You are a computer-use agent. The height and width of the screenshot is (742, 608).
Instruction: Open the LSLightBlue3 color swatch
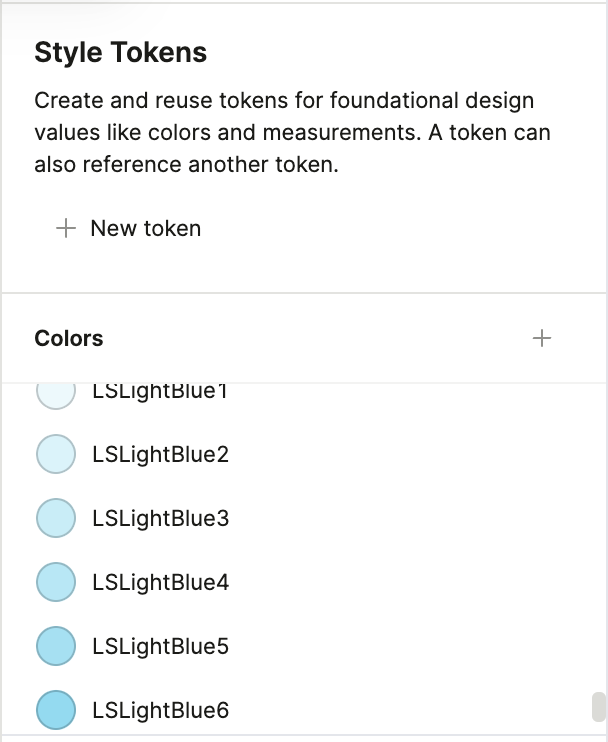click(56, 518)
